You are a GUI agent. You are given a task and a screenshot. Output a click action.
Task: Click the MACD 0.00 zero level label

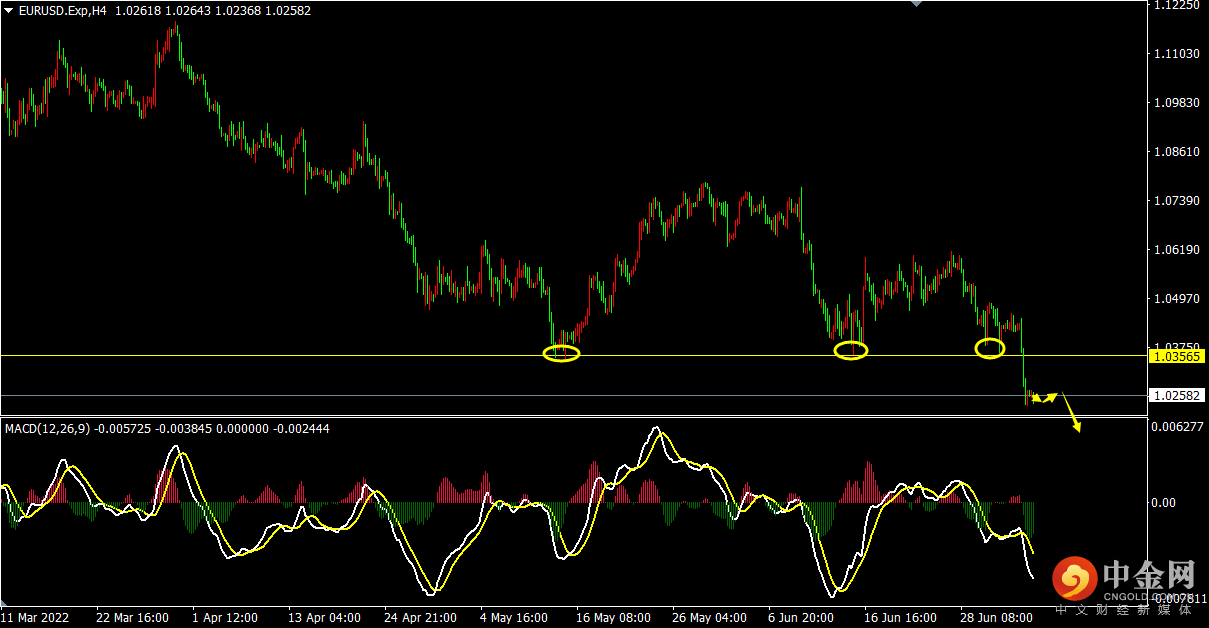pos(1163,502)
